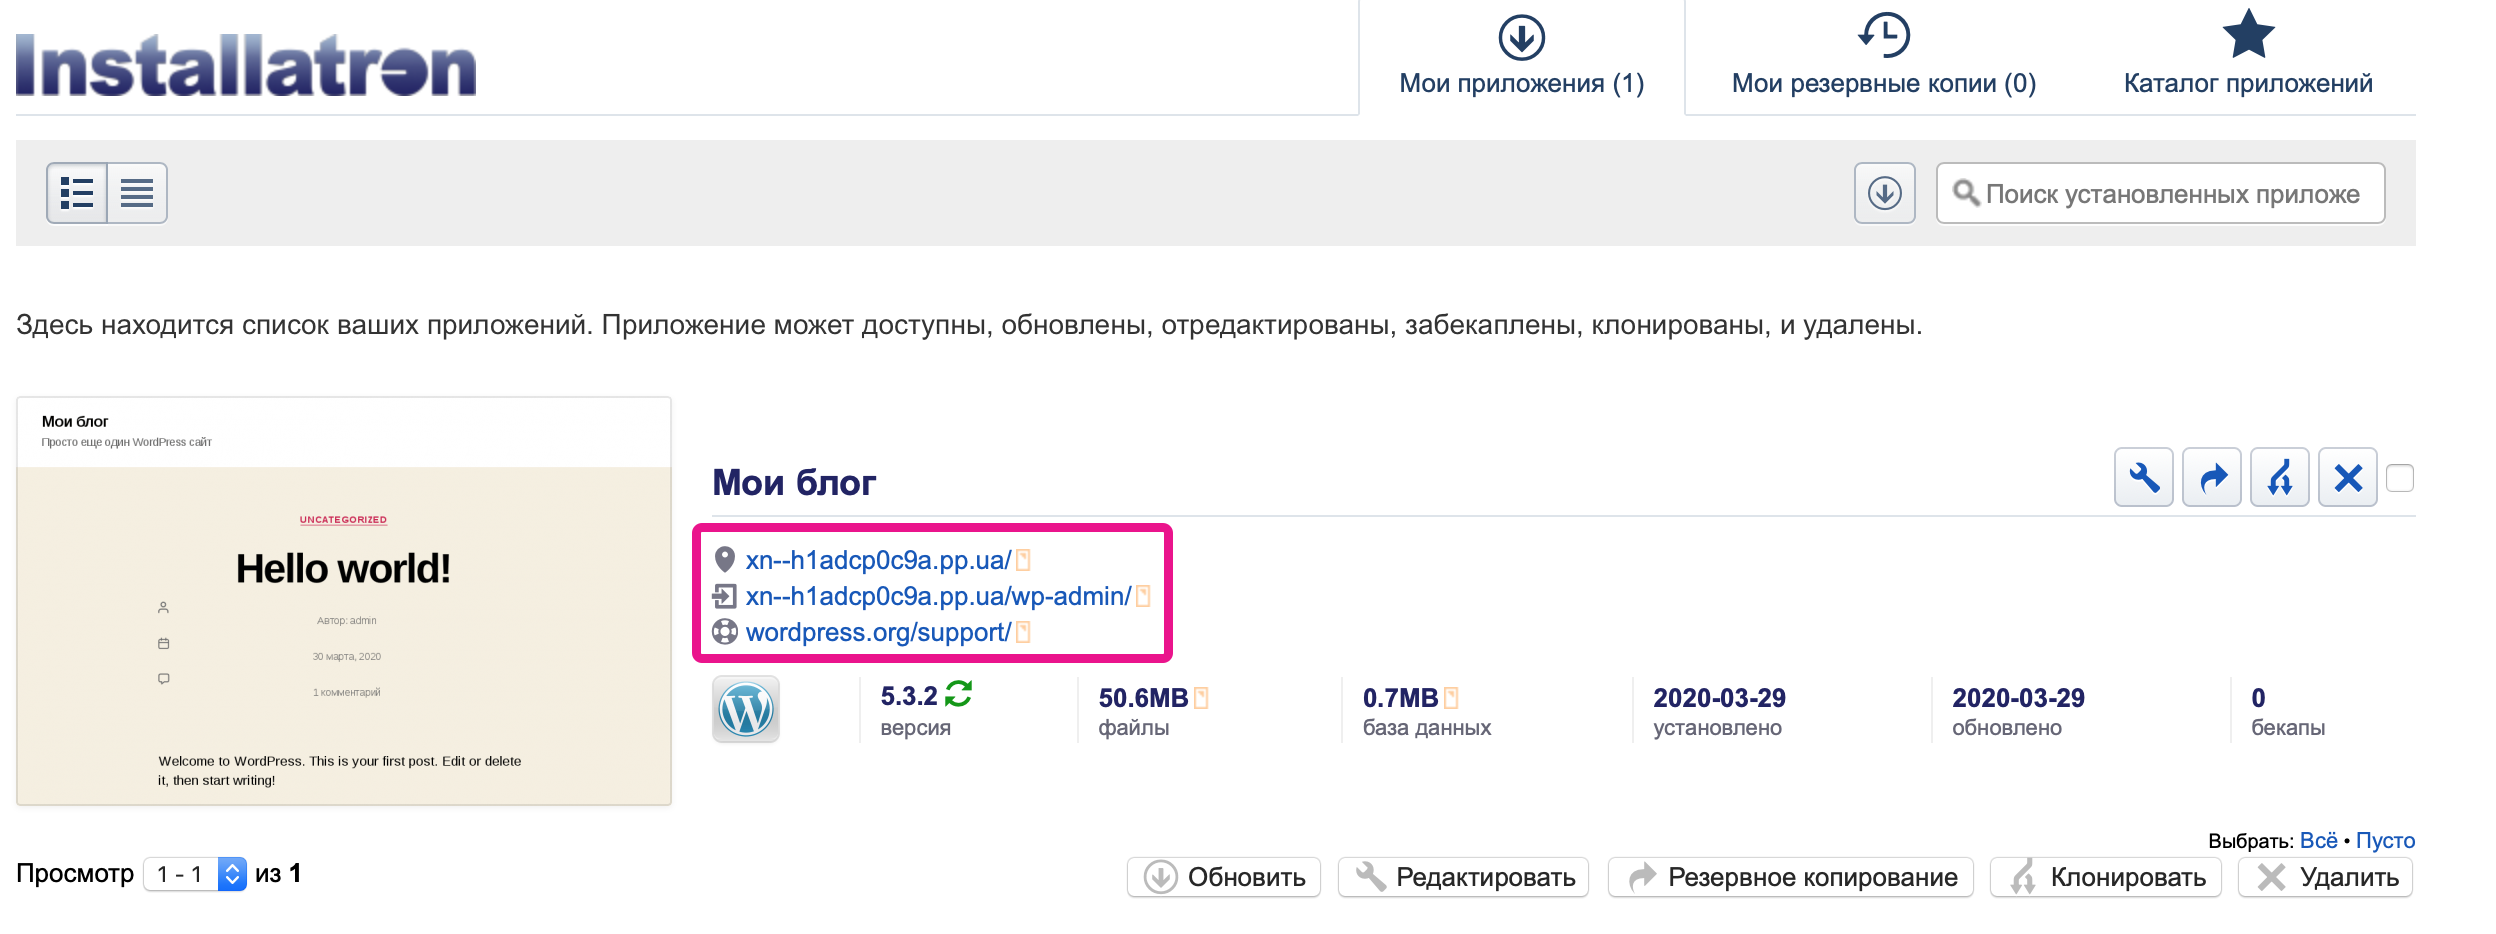Click the backup arrow icon for Мои блог
Image resolution: width=2496 pixels, height=934 pixels.
(x=2212, y=478)
